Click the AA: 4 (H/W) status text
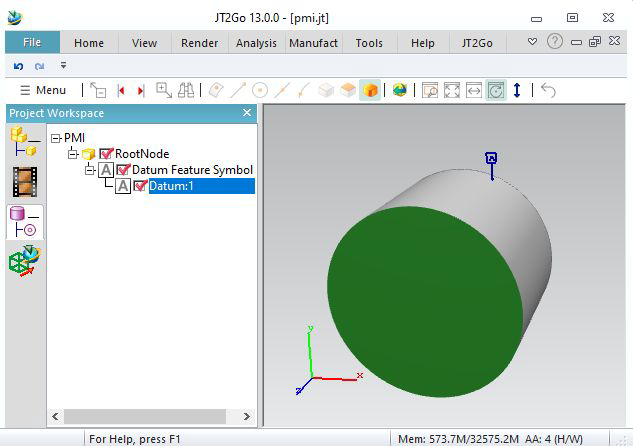This screenshot has height=446, width=633. (x=554, y=439)
